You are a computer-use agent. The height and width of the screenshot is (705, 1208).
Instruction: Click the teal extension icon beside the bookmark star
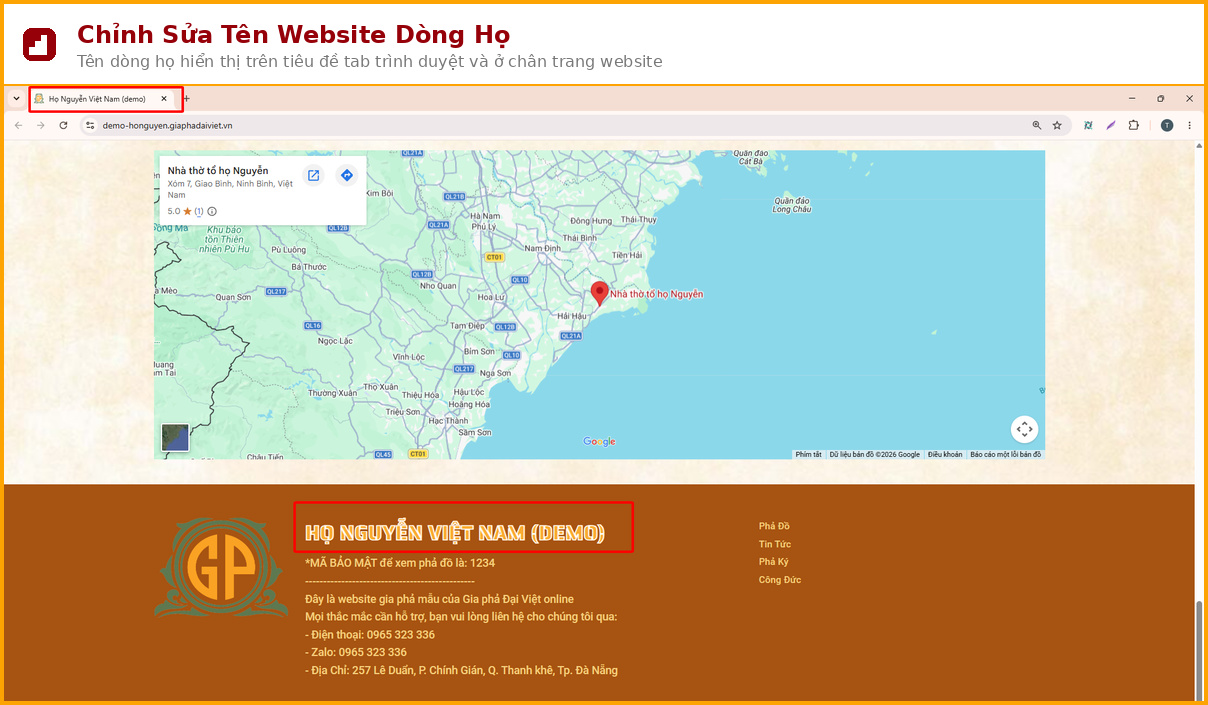(1088, 125)
